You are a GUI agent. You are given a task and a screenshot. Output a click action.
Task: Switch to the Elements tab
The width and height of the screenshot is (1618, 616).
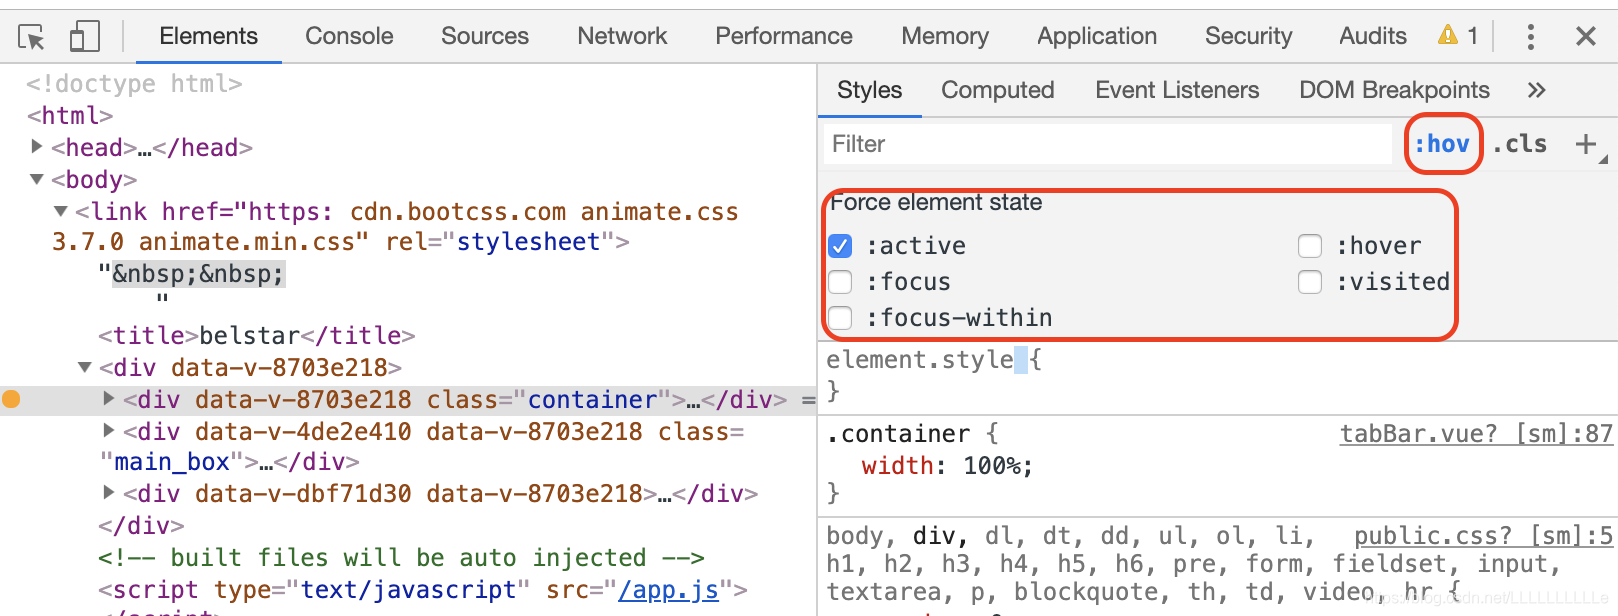(x=208, y=36)
